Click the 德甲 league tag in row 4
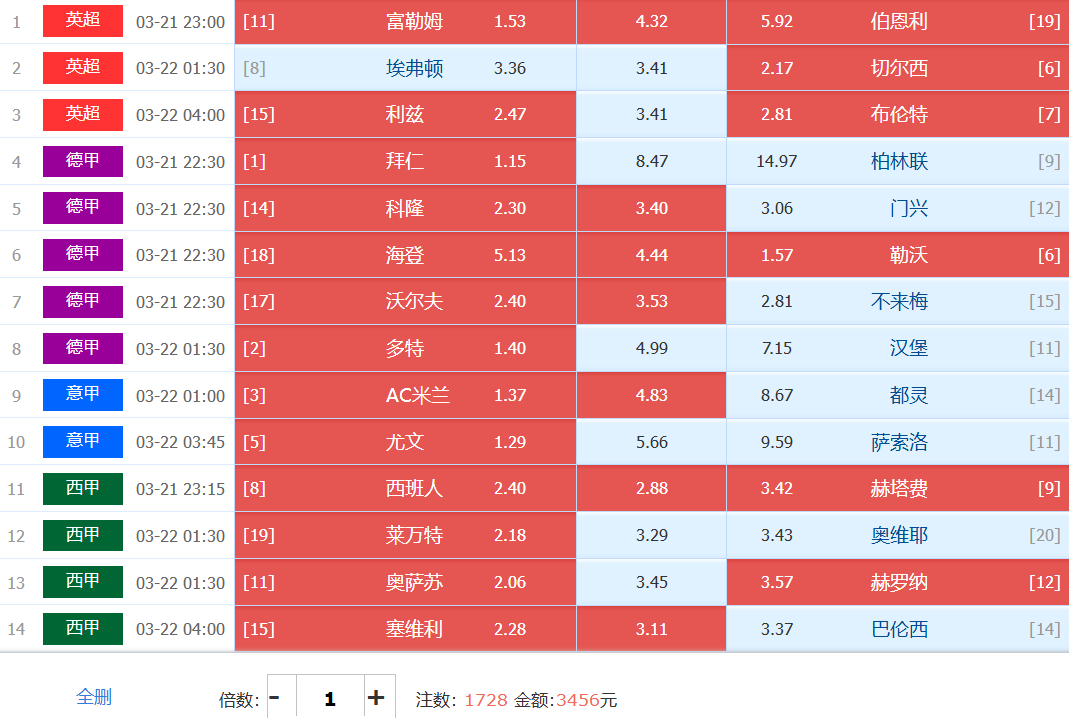 (x=83, y=161)
